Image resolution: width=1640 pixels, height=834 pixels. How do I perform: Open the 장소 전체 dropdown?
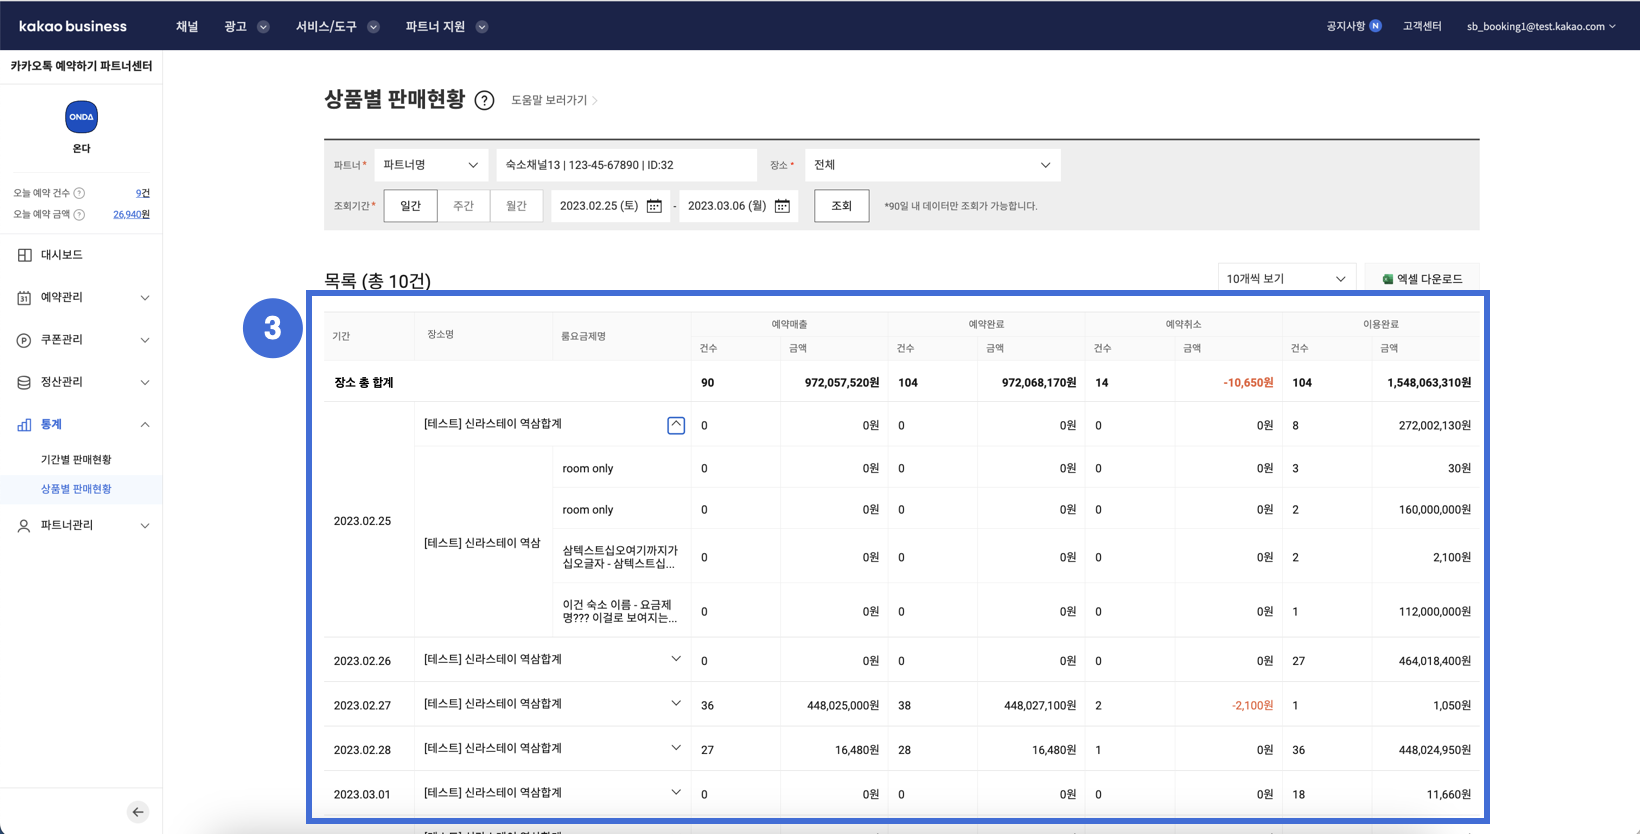pos(932,165)
